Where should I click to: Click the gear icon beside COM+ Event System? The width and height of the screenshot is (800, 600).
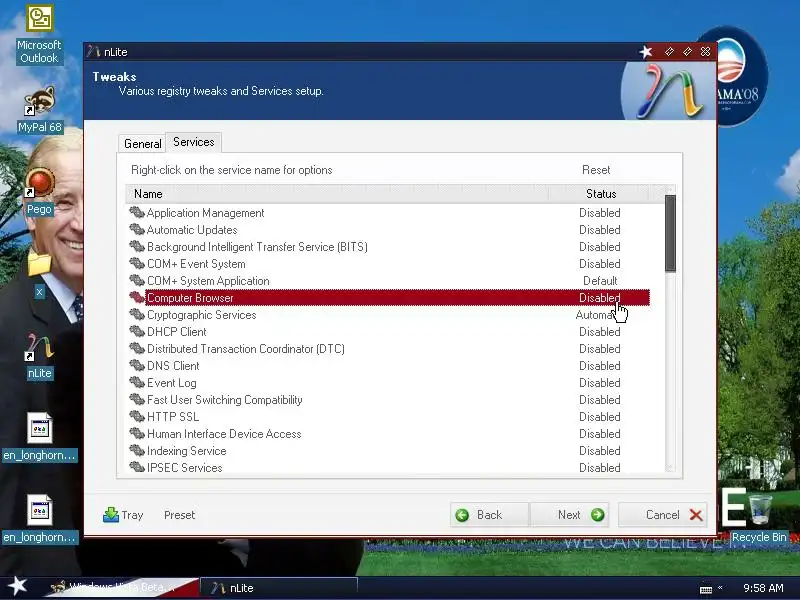pyautogui.click(x=137, y=263)
